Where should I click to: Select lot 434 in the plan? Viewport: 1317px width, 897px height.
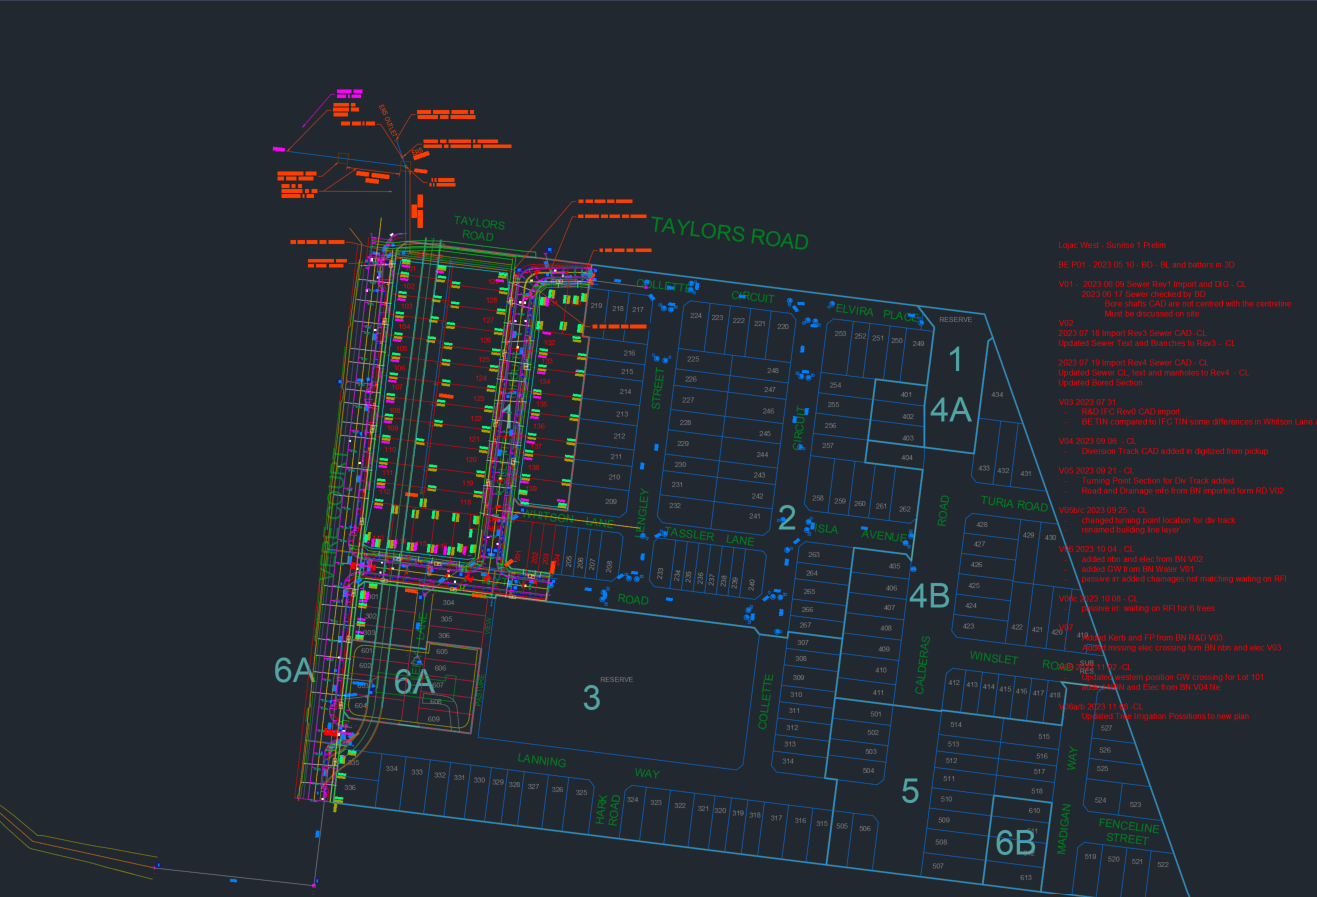click(997, 395)
